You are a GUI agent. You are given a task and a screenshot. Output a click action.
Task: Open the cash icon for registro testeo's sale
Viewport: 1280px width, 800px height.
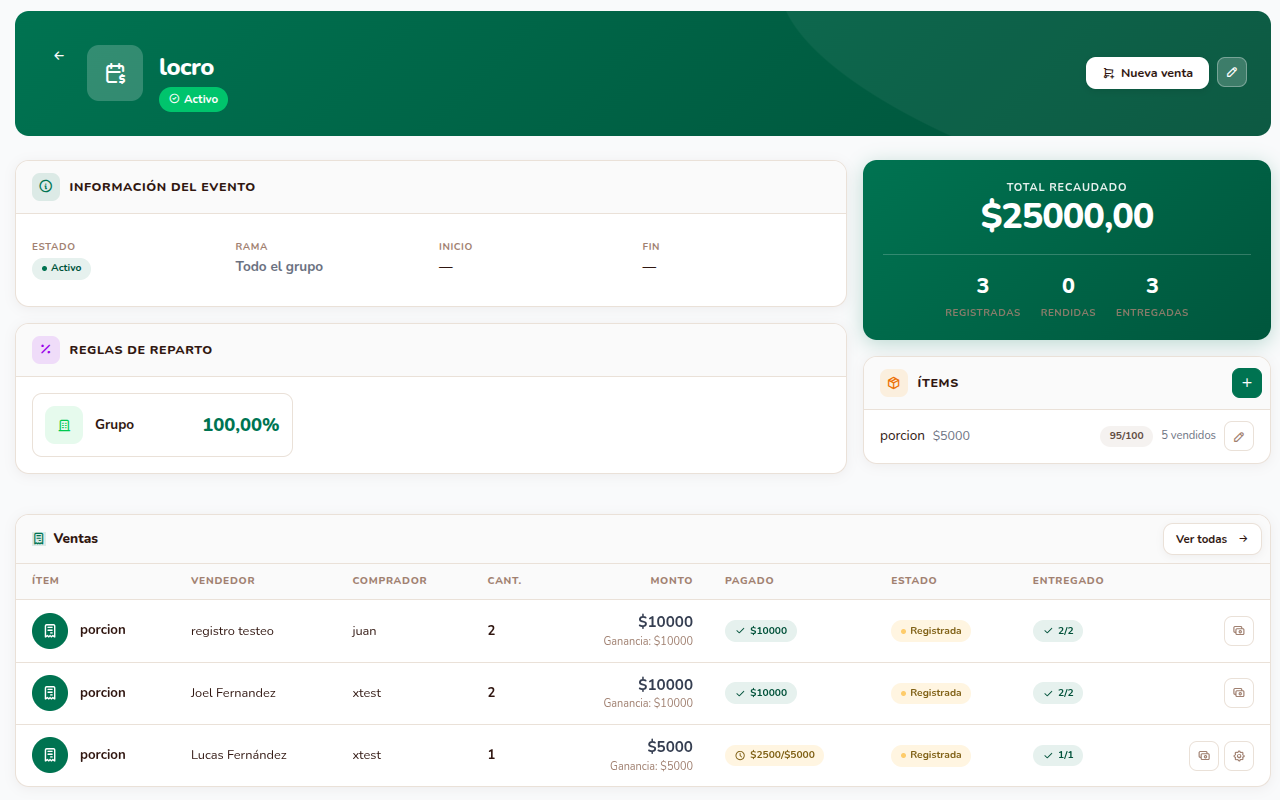[1239, 631]
